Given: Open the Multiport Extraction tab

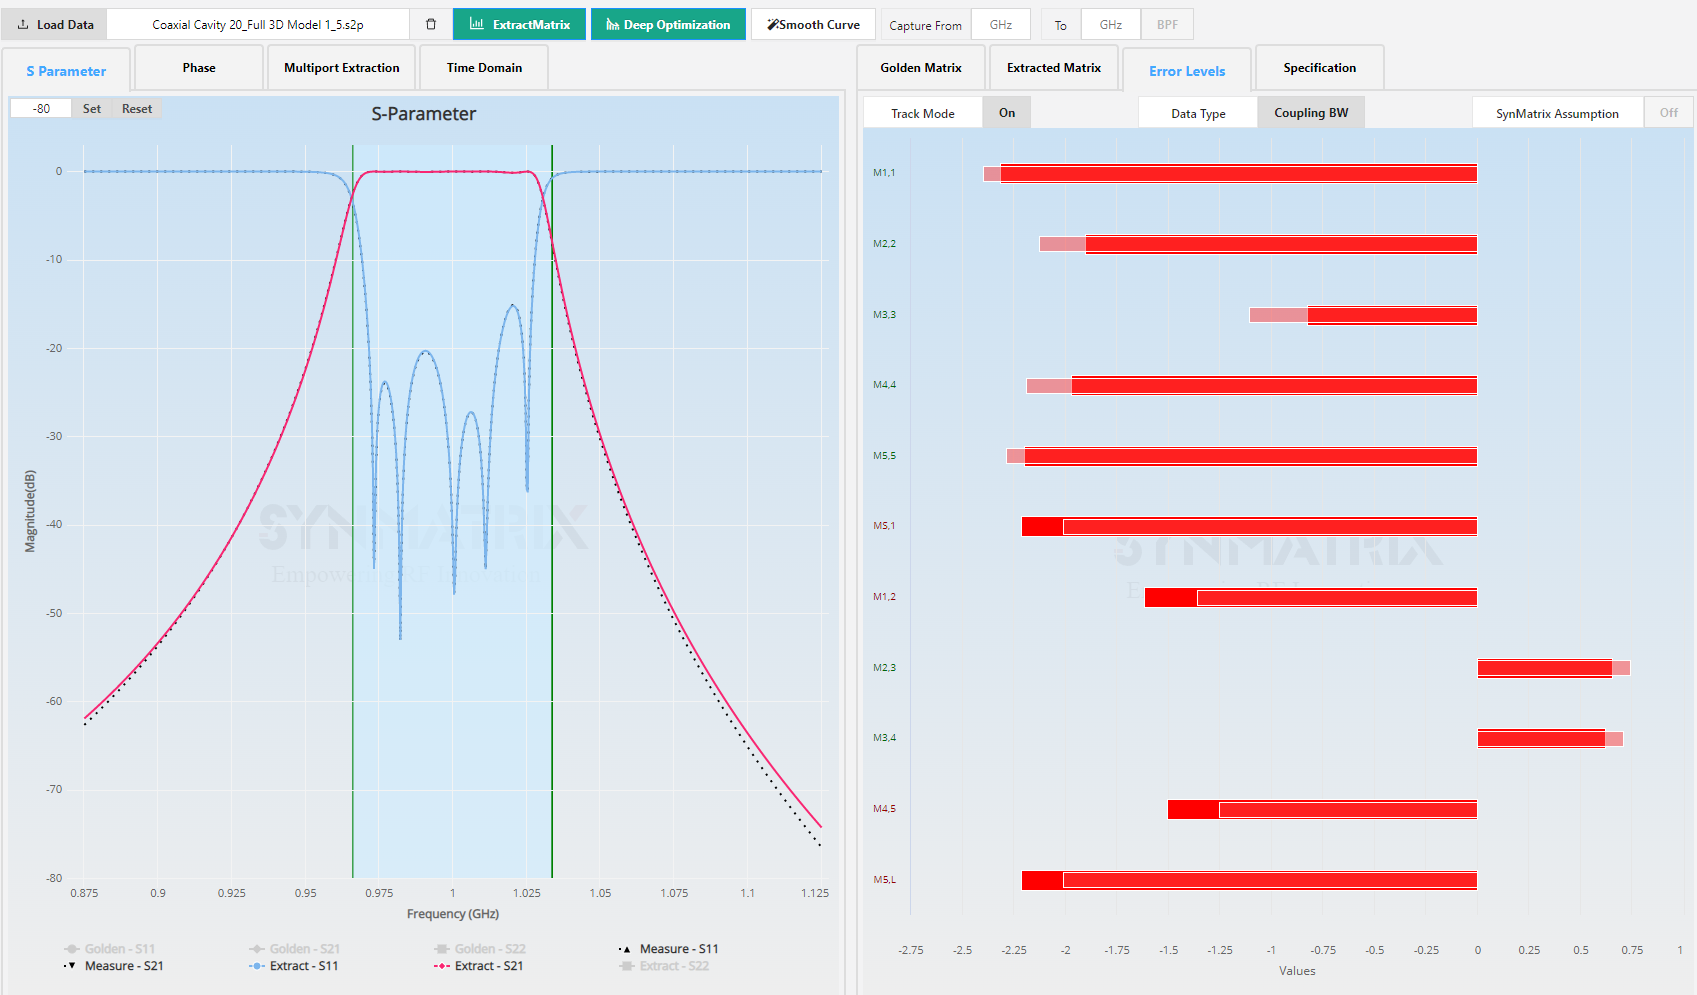Looking at the screenshot, I should (342, 68).
